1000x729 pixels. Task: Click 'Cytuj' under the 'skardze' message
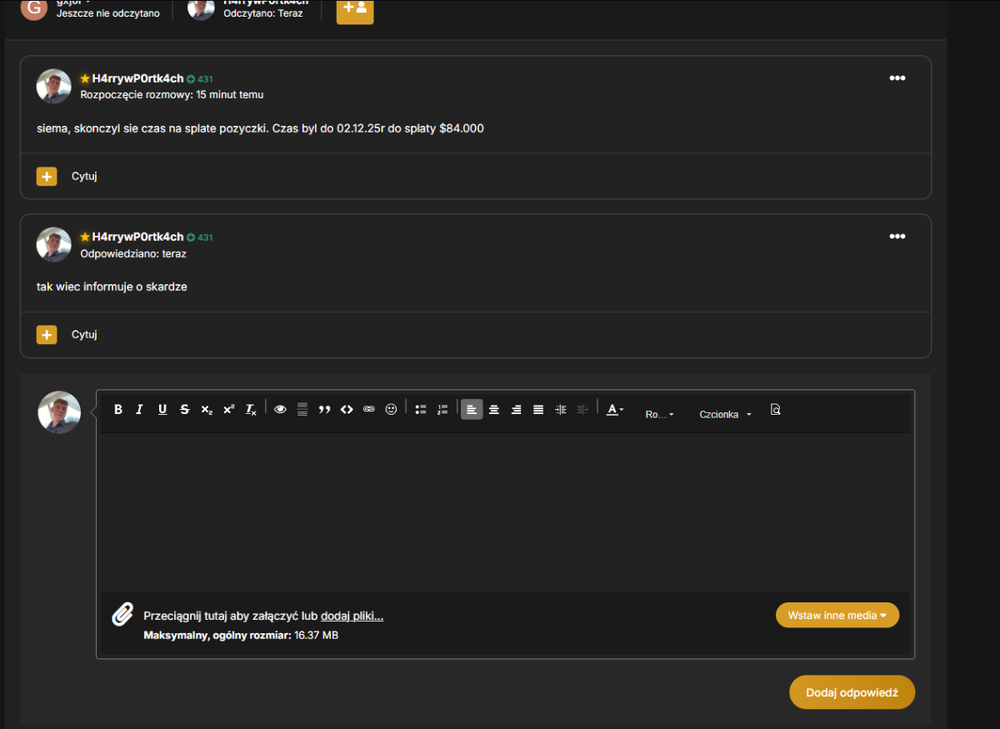(84, 334)
